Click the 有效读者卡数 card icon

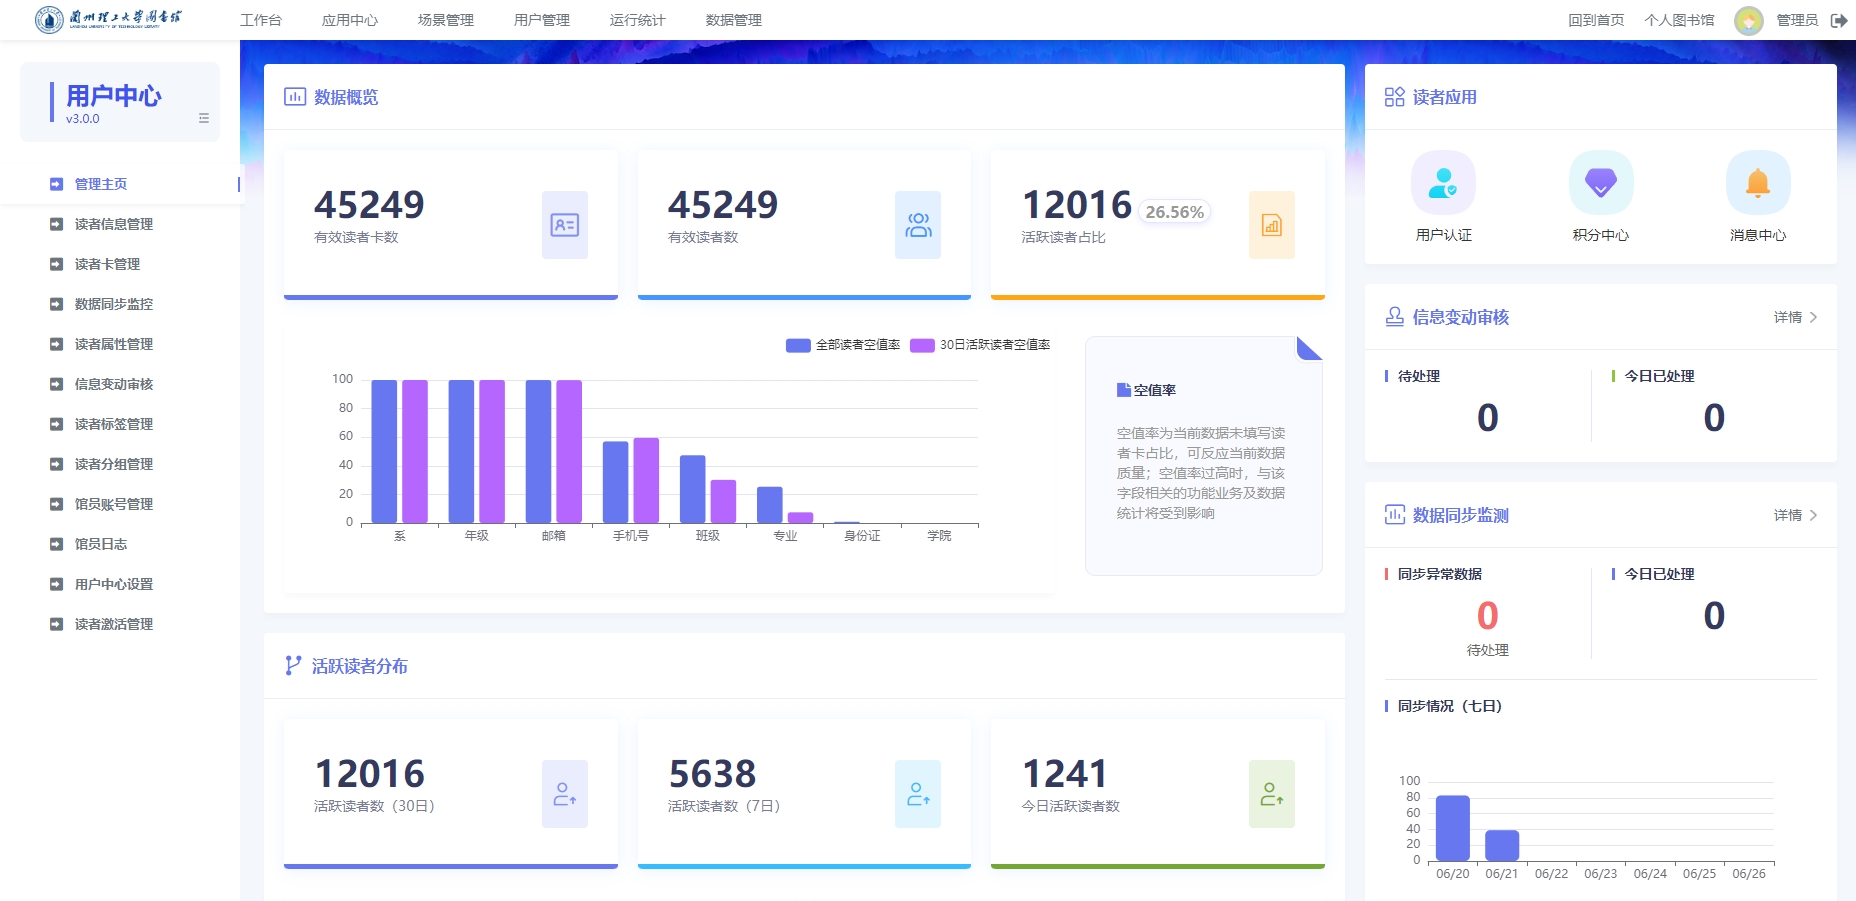564,225
